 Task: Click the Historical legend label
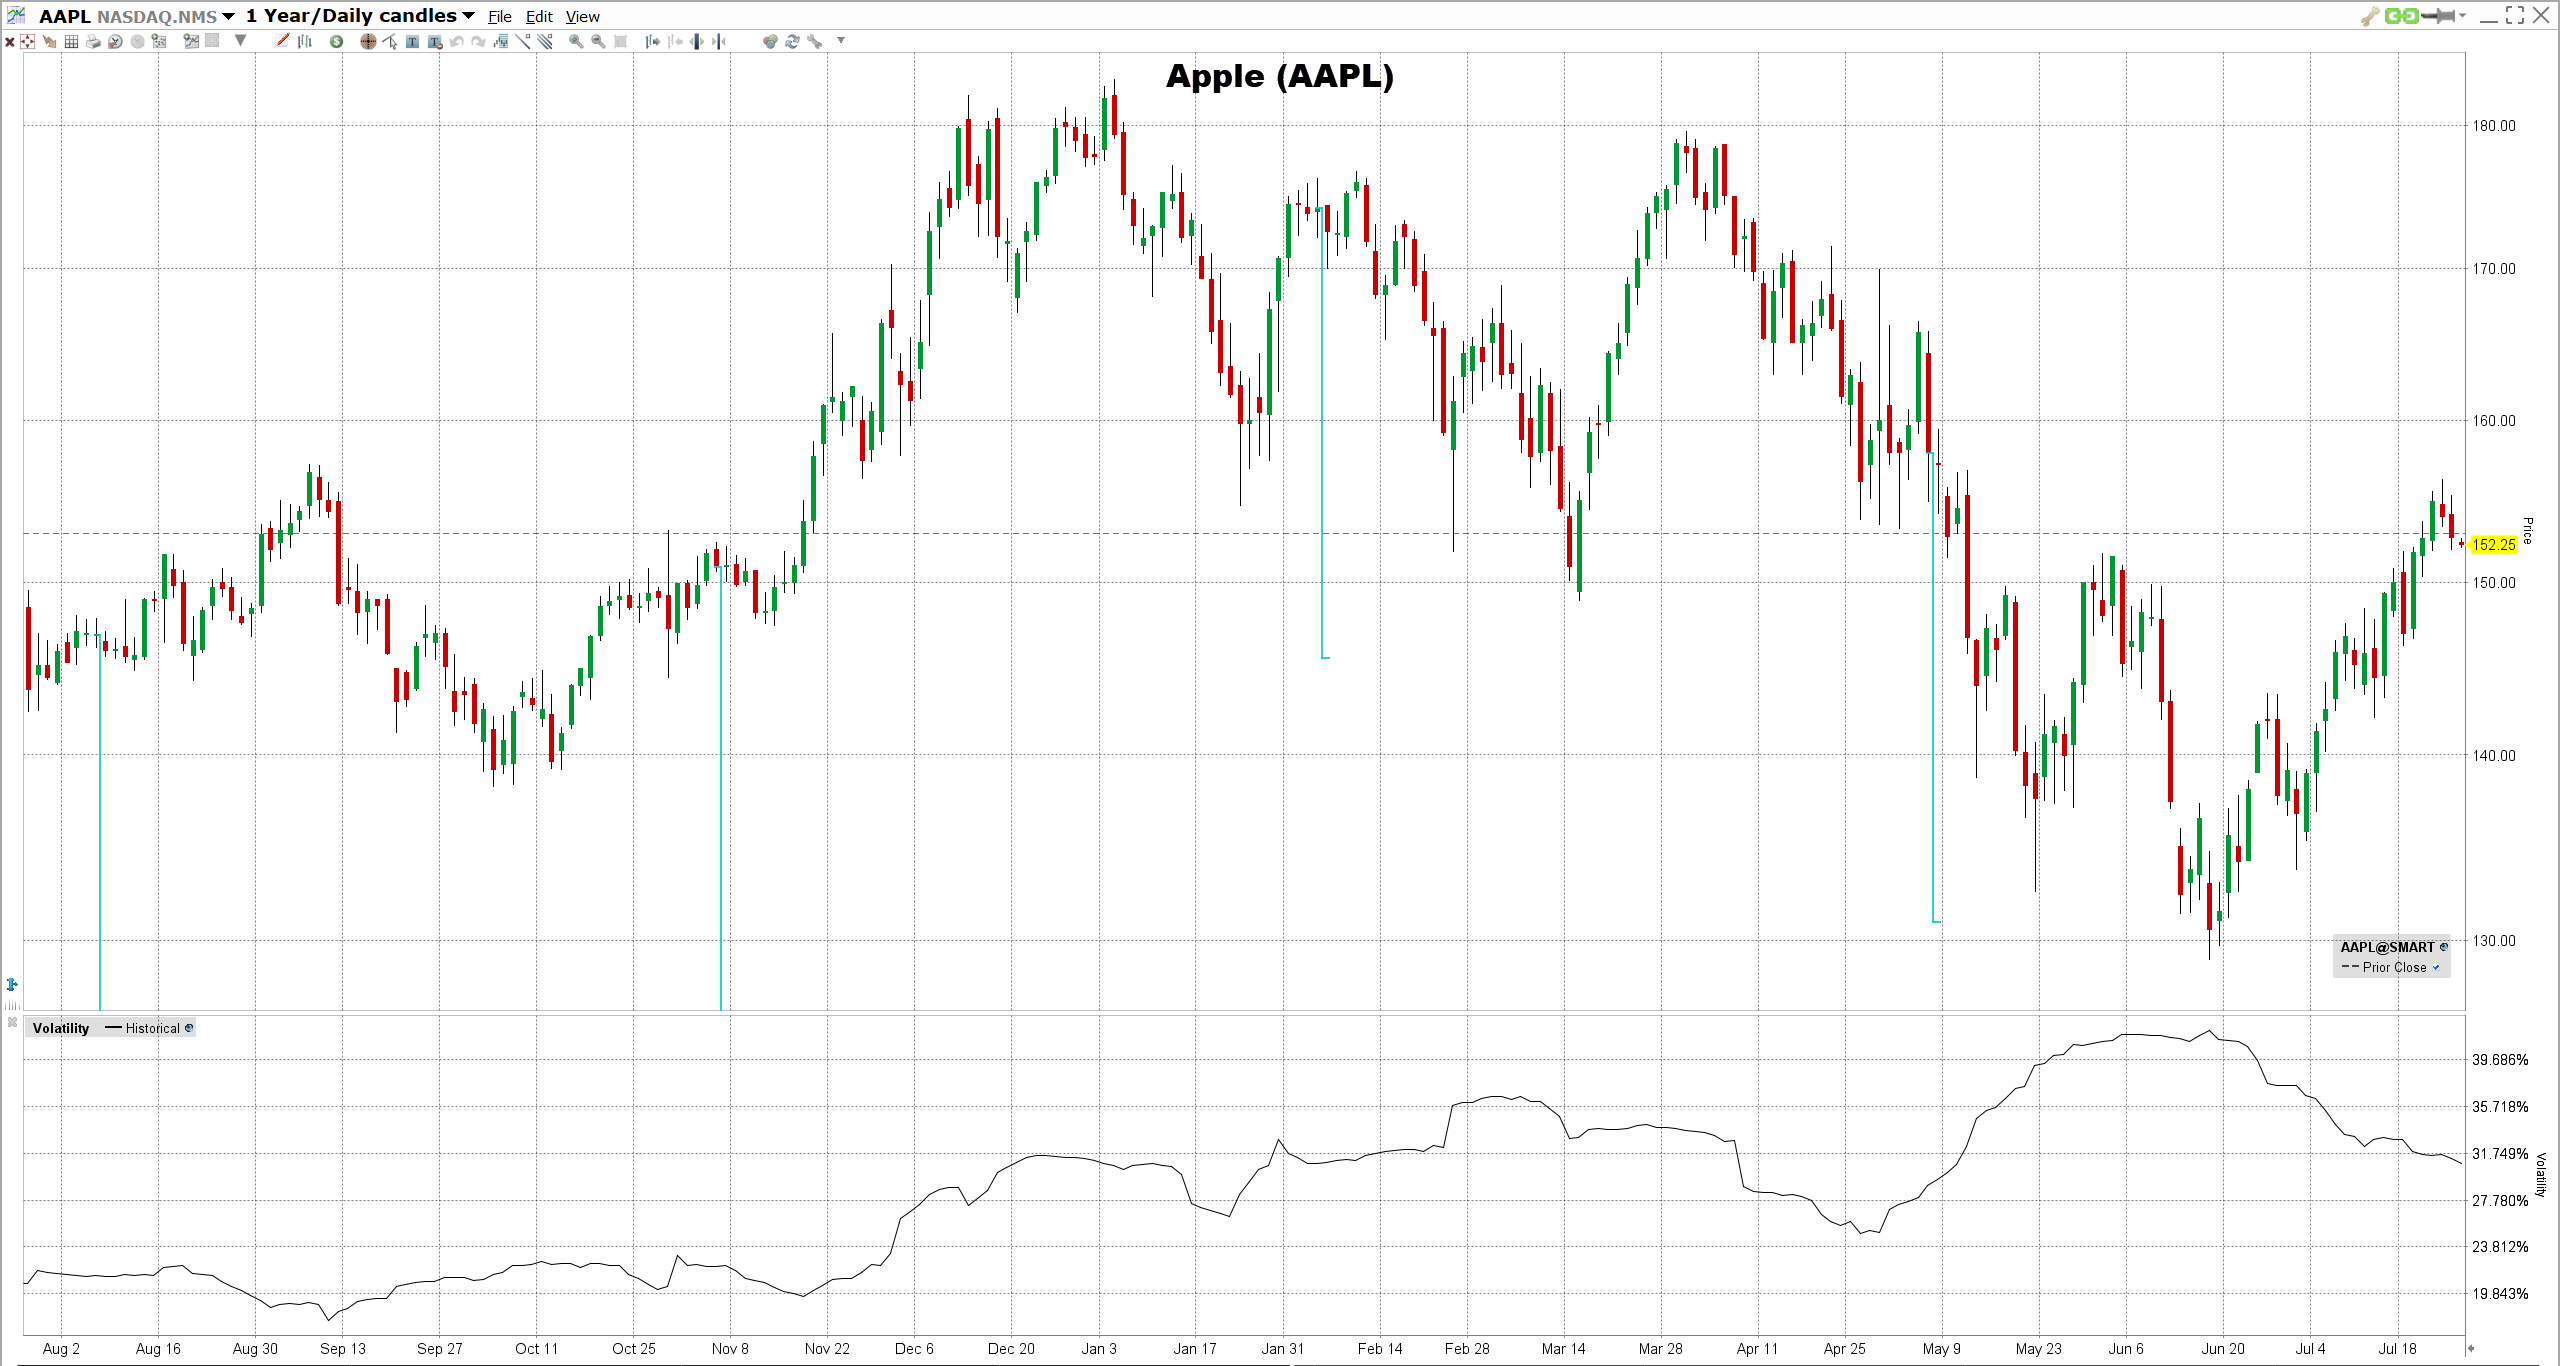[152, 1028]
